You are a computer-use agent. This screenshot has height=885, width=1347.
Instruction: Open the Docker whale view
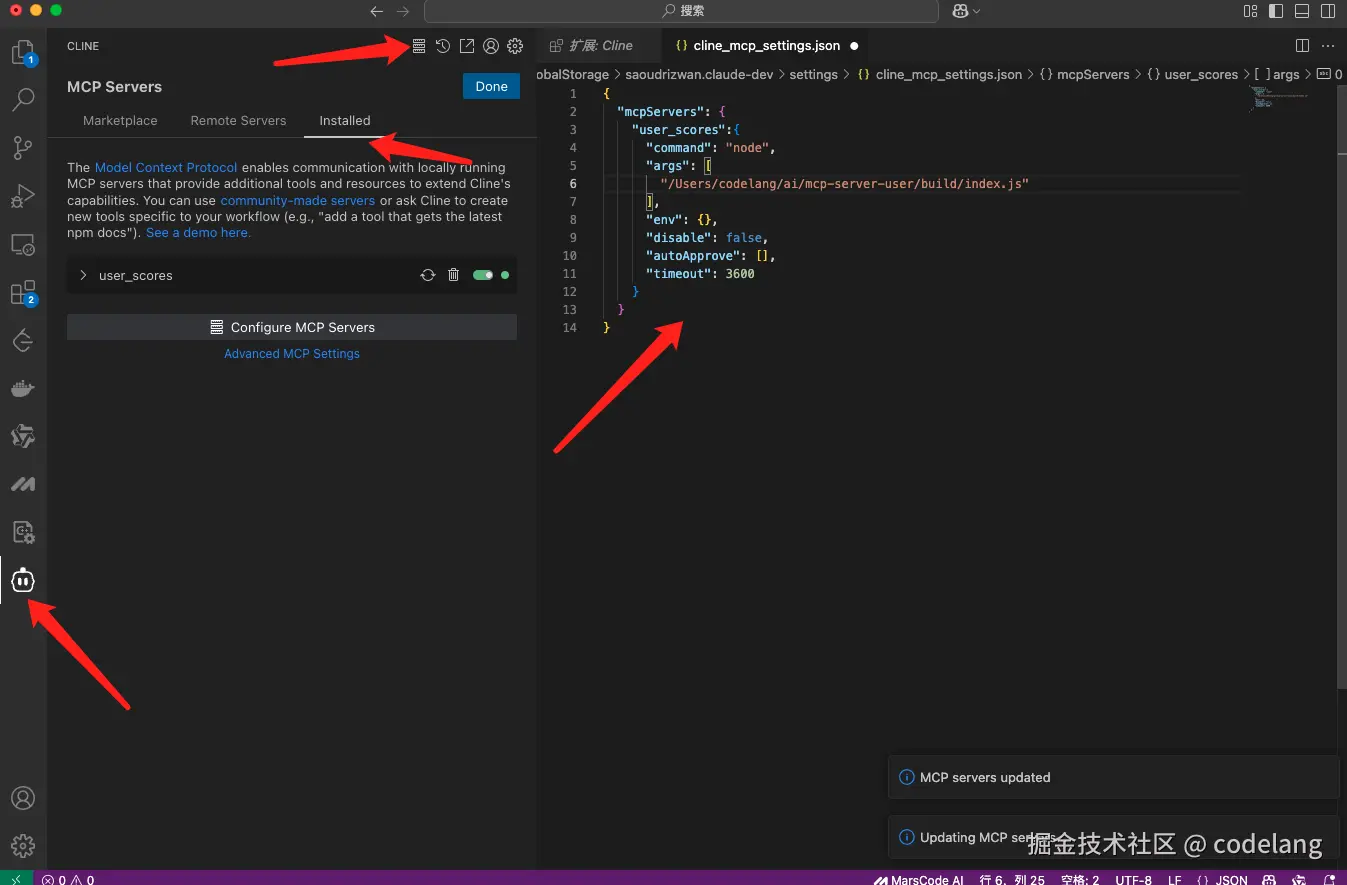tap(23, 388)
